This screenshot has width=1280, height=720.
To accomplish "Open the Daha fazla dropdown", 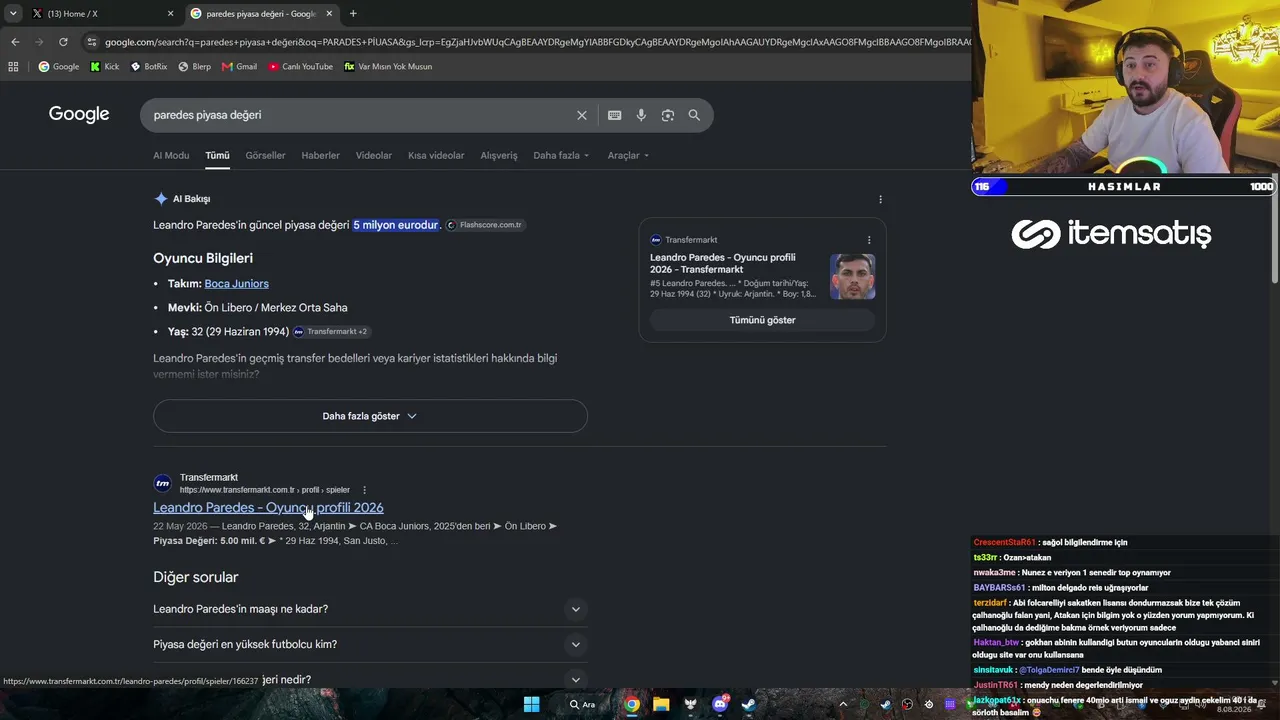I will 561,156.
